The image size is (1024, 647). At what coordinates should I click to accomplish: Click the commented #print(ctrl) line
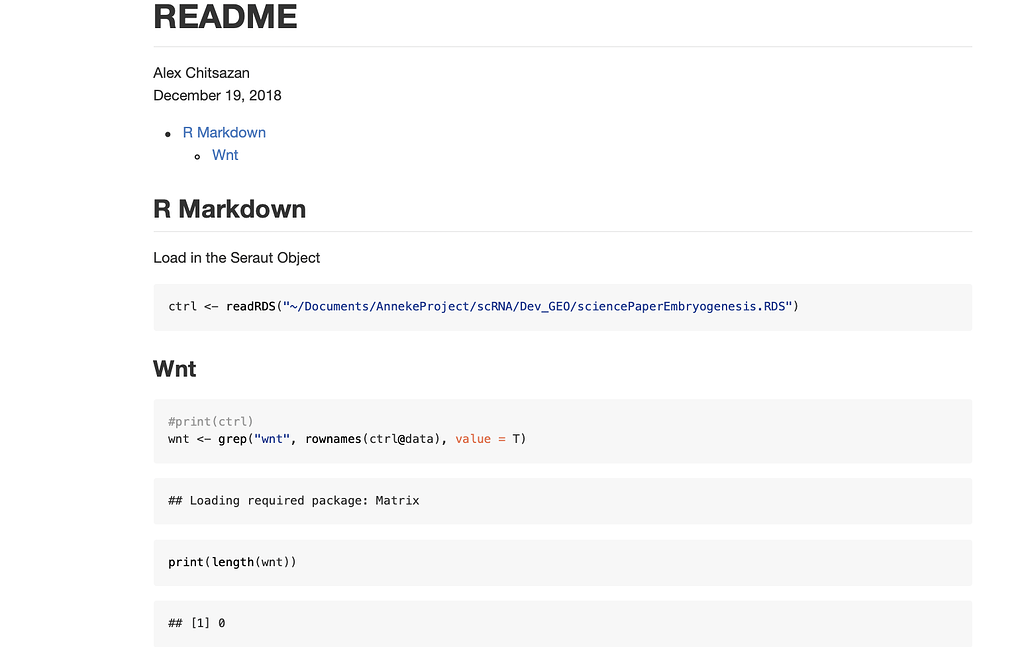point(210,421)
